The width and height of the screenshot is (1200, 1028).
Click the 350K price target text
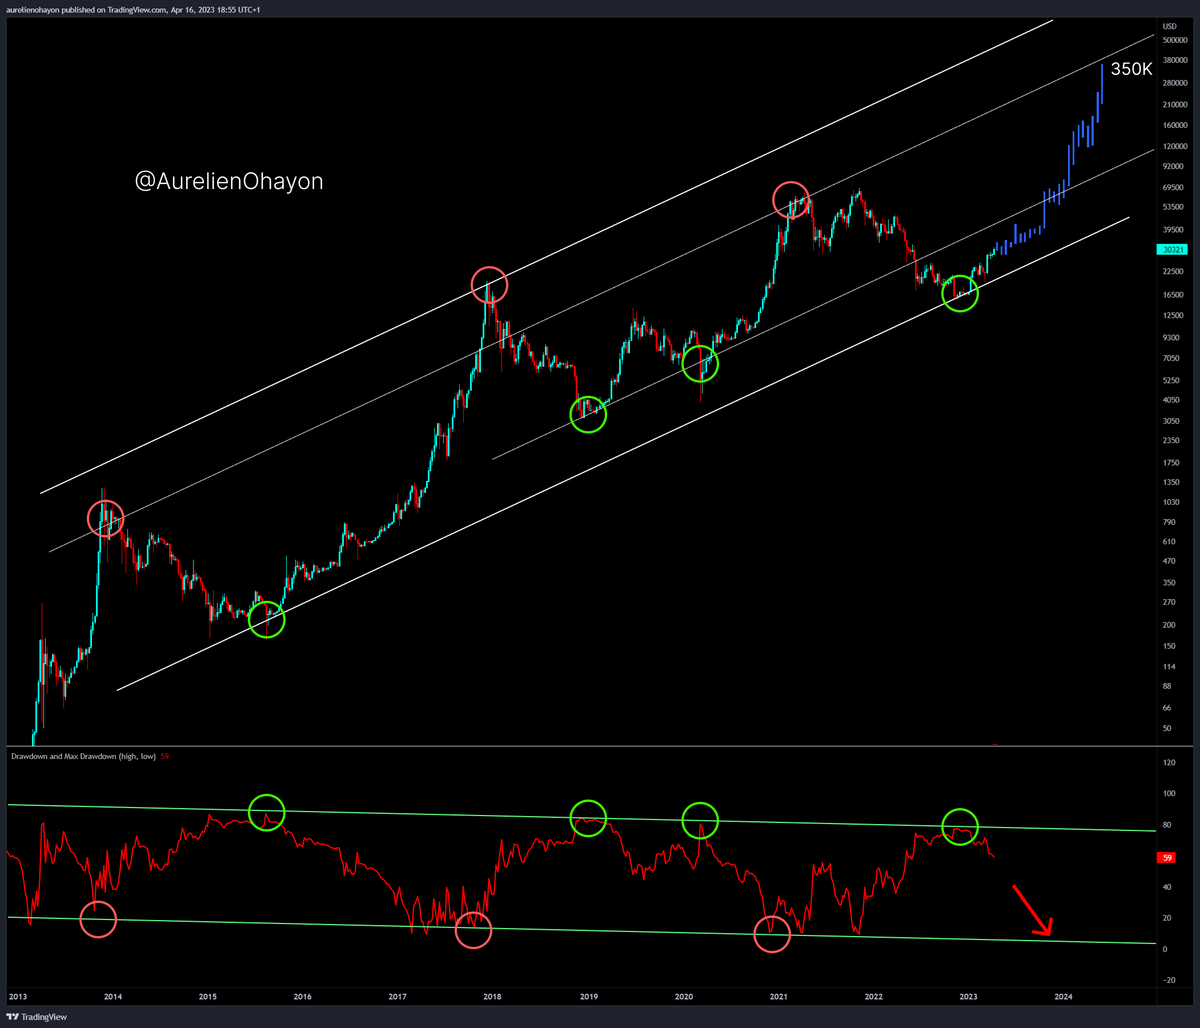[1134, 69]
